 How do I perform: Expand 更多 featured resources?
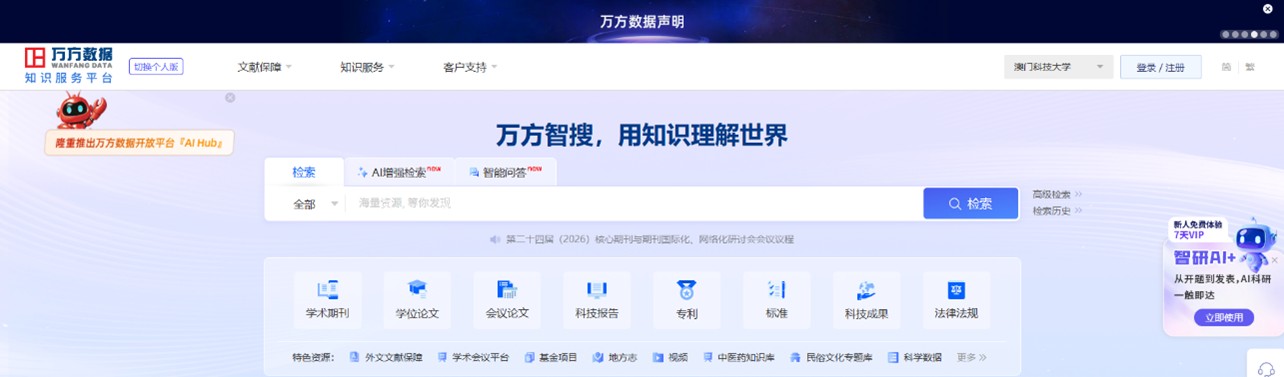(x=972, y=357)
